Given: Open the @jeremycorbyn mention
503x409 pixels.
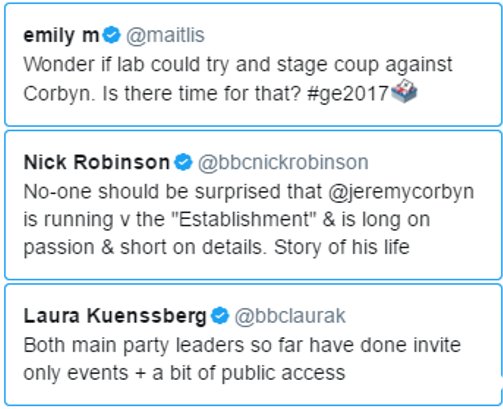Looking at the screenshot, I should tap(401, 192).
